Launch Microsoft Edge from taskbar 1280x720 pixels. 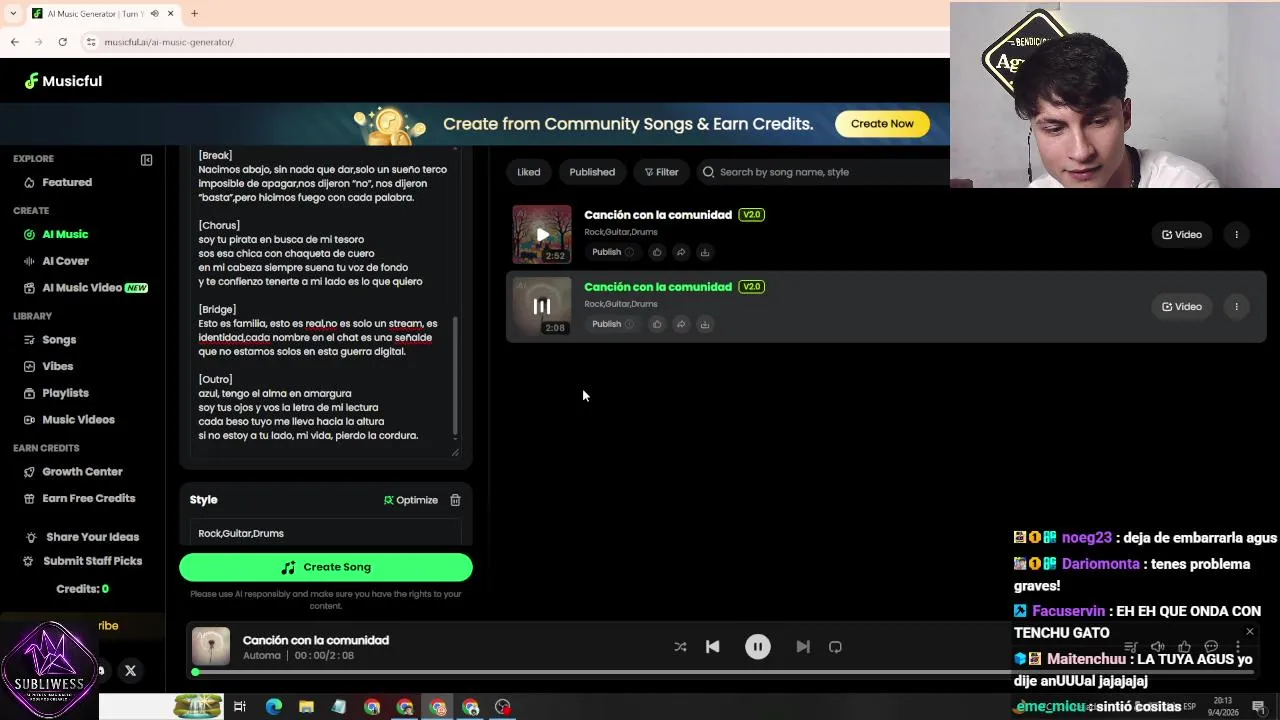(x=274, y=707)
